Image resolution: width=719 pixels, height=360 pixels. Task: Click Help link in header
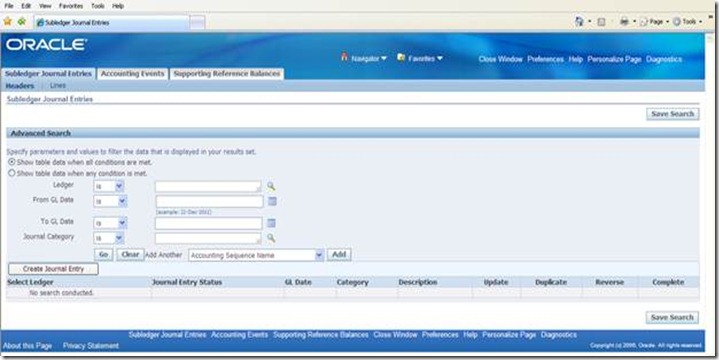[x=575, y=59]
